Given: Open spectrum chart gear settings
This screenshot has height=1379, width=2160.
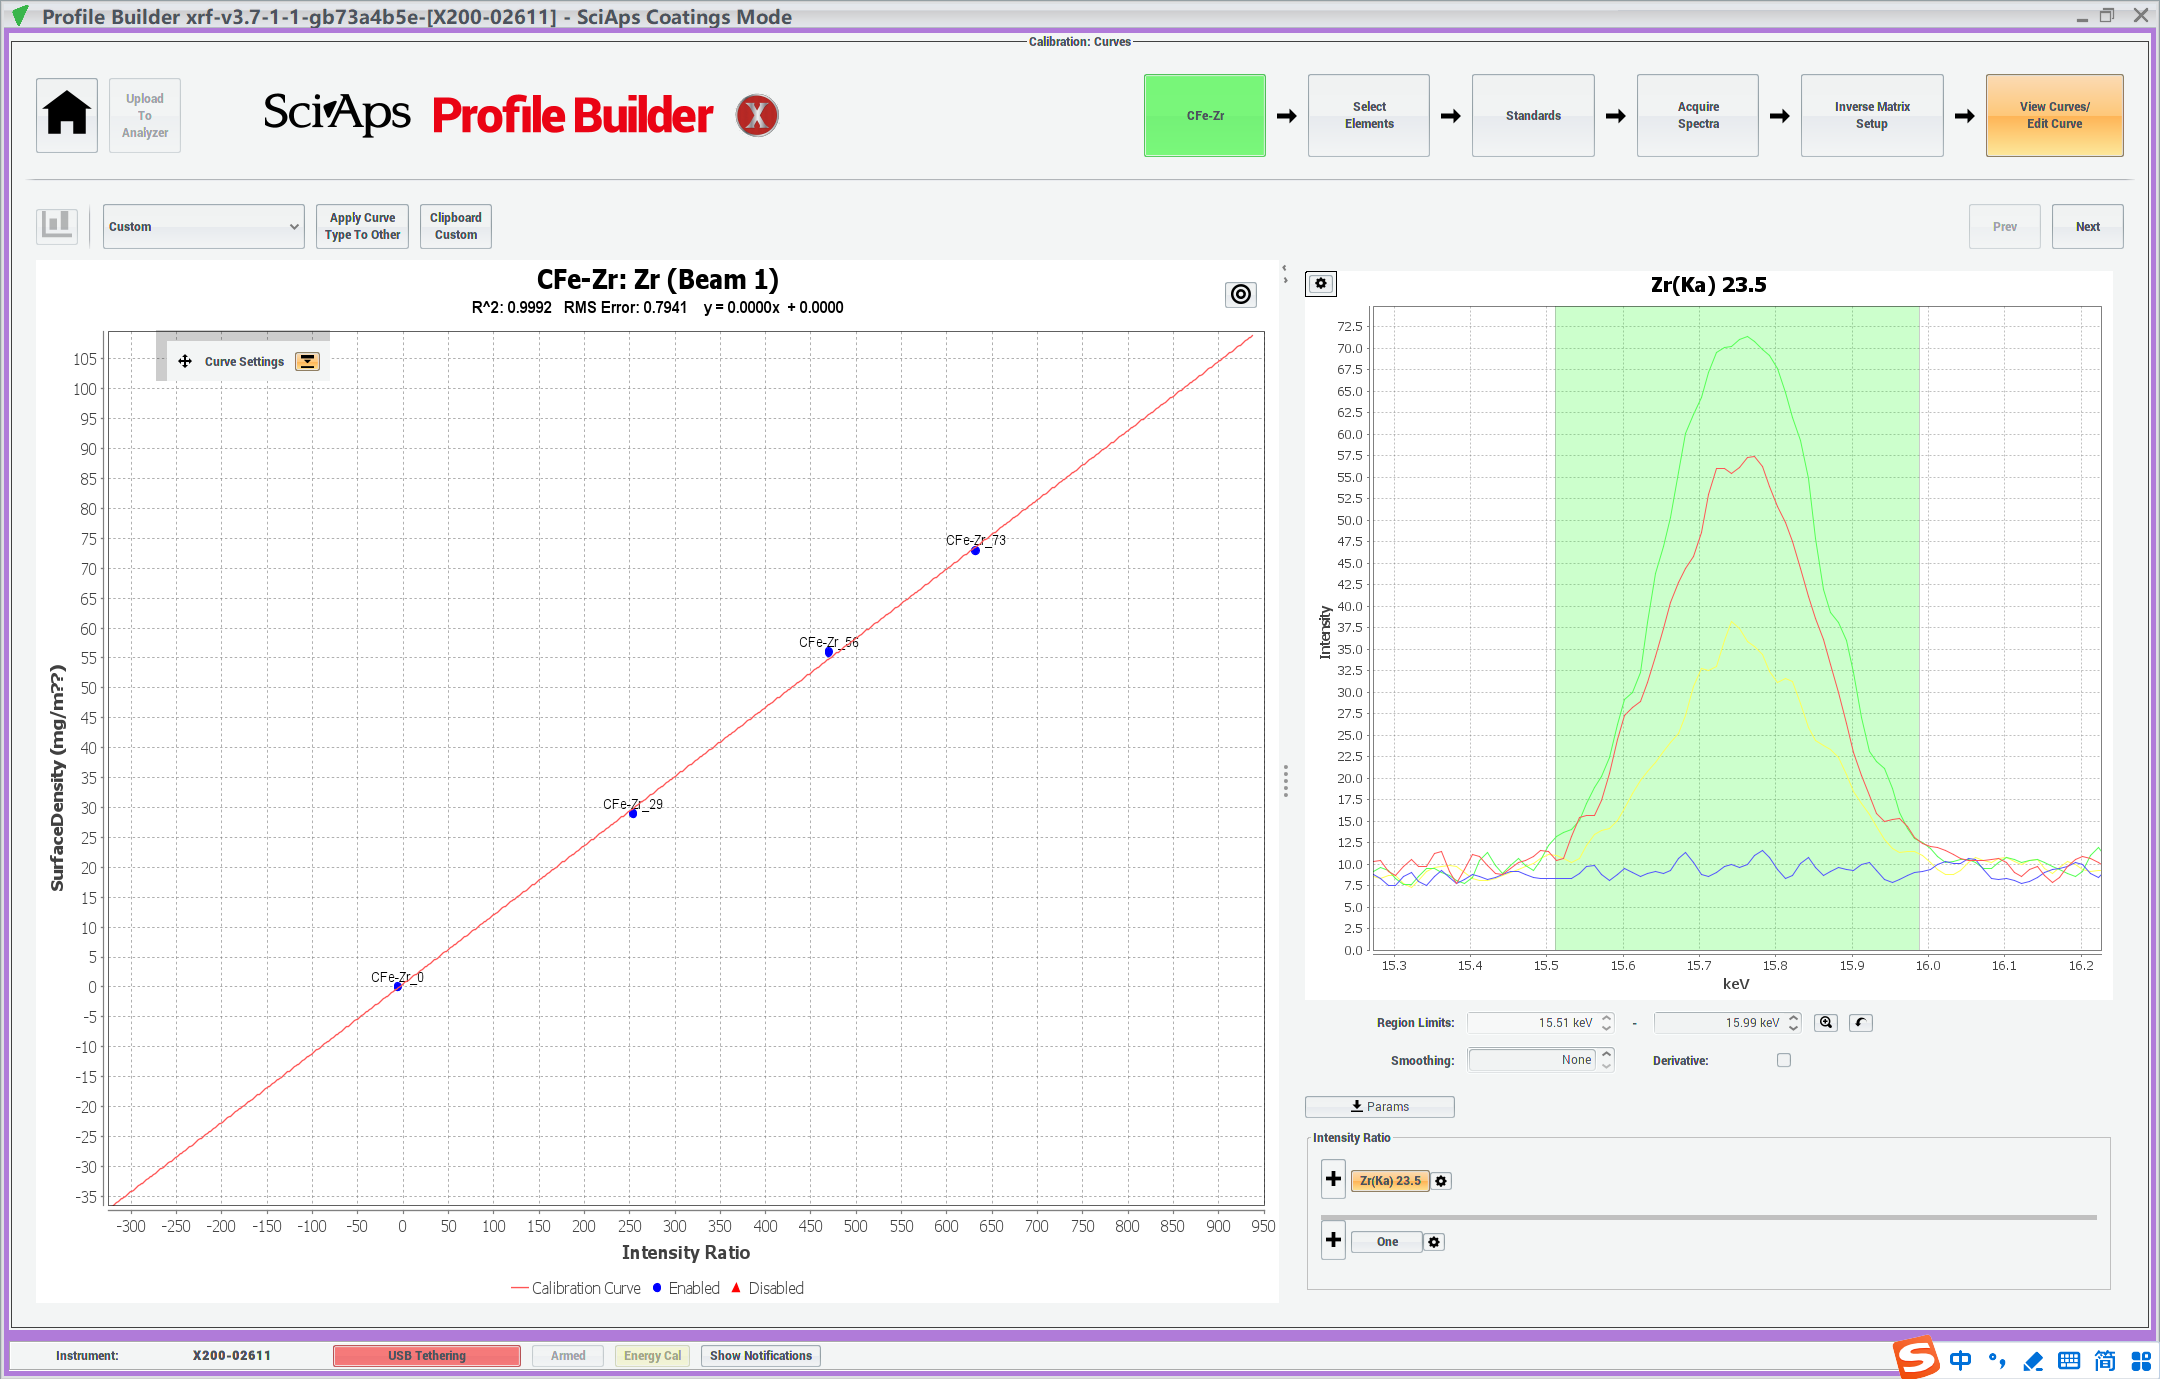Looking at the screenshot, I should [1321, 284].
